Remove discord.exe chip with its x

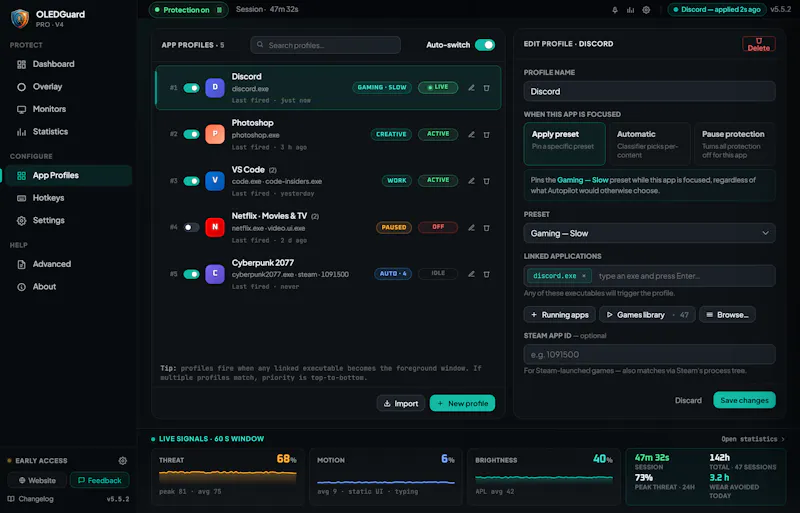tap(584, 276)
